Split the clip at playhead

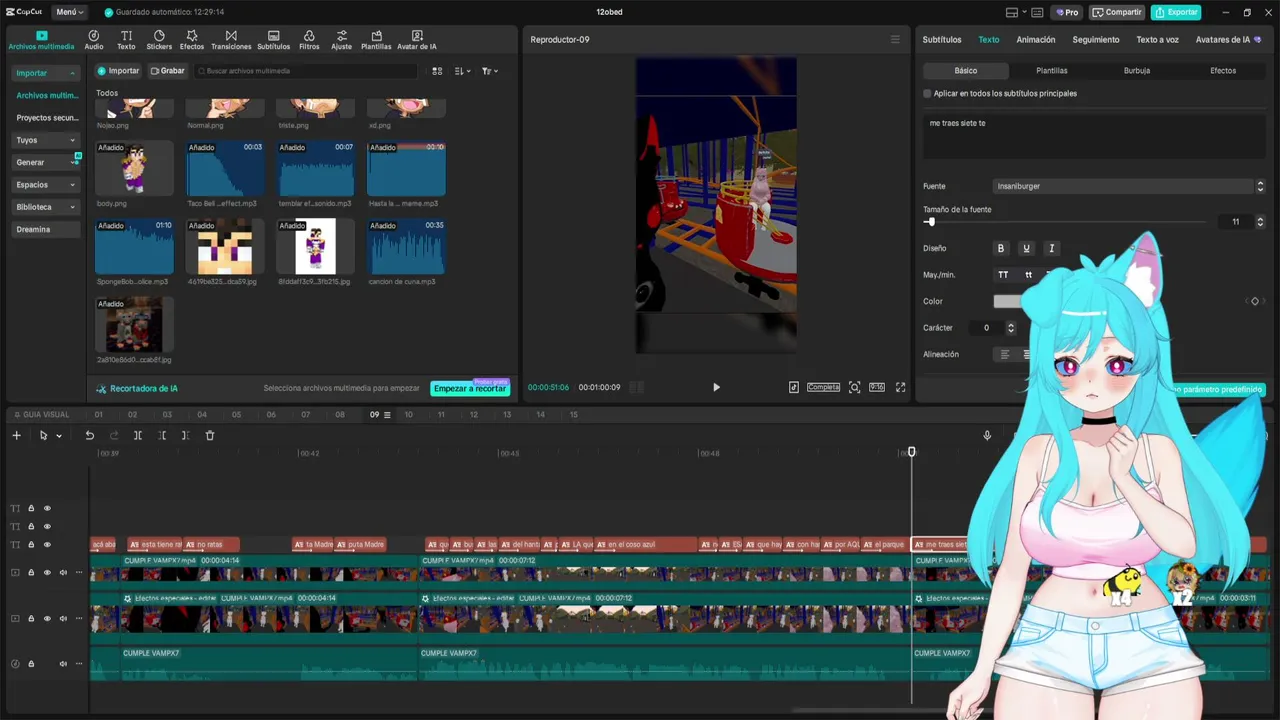[138, 435]
